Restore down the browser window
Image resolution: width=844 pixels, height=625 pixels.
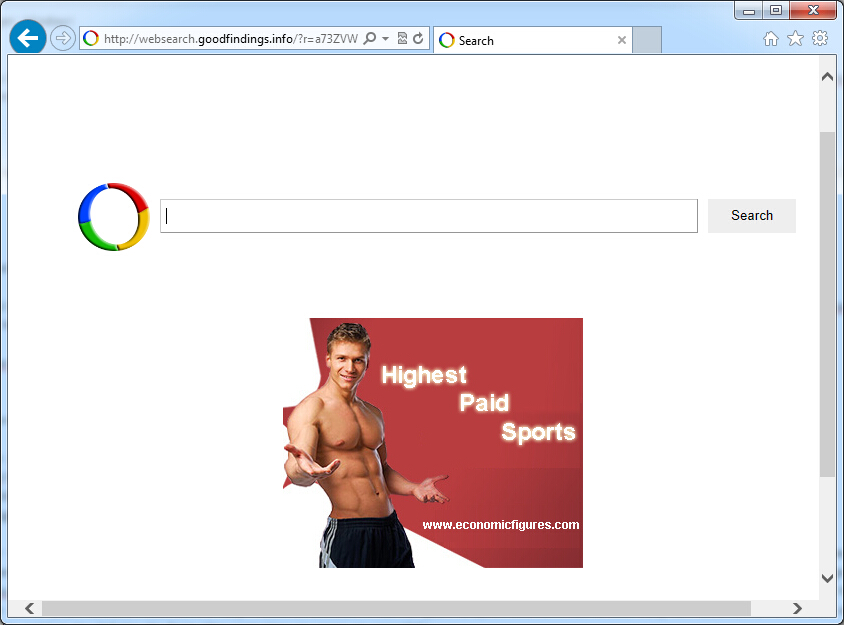776,11
